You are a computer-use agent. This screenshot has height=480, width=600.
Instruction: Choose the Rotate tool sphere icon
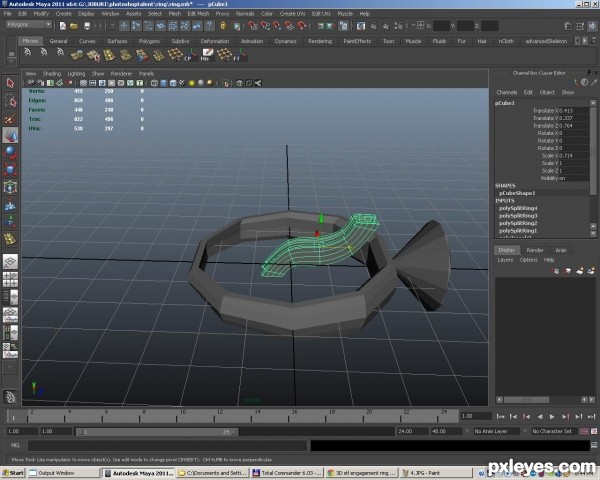[x=10, y=152]
